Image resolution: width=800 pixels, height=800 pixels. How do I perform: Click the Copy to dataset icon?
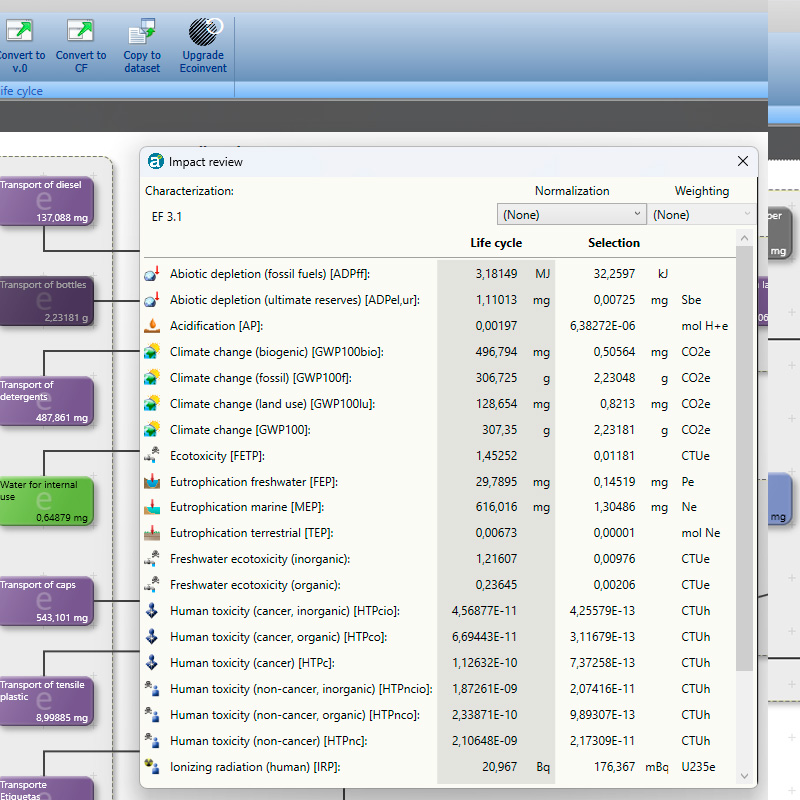[x=142, y=33]
